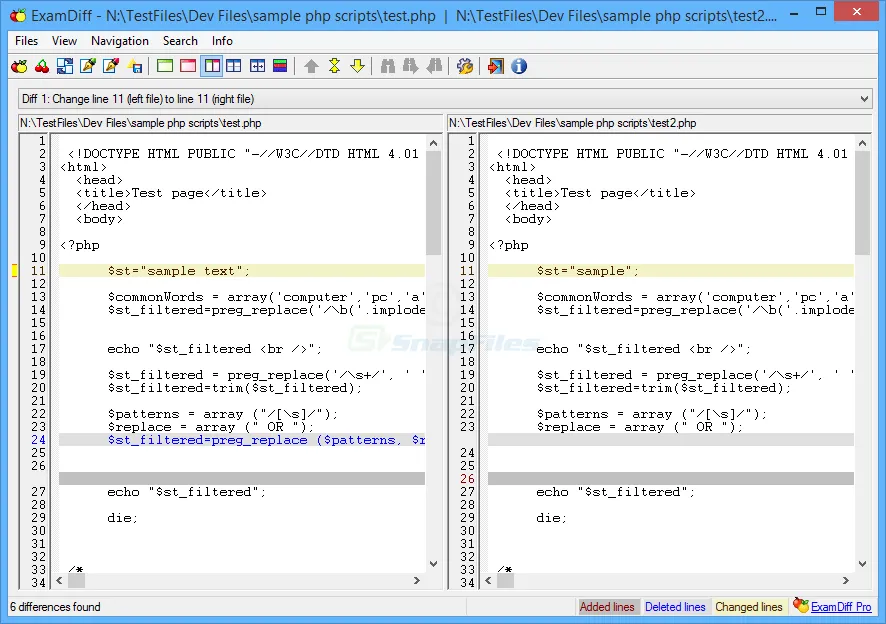Click the Compare files apples icon
This screenshot has height=624, width=886.
19,67
